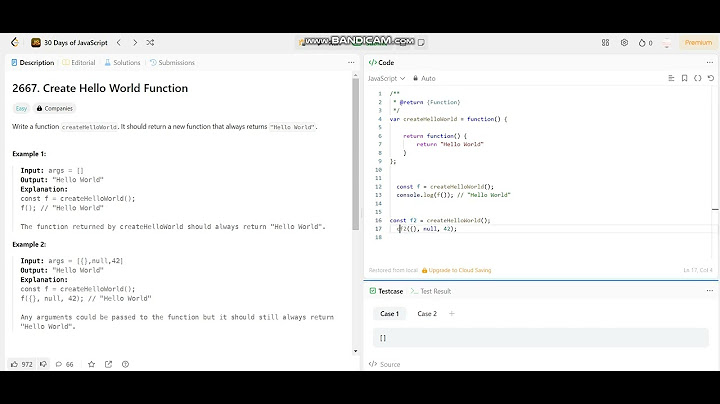
Task: Click the LeetCode logo icon
Action: click(15, 43)
